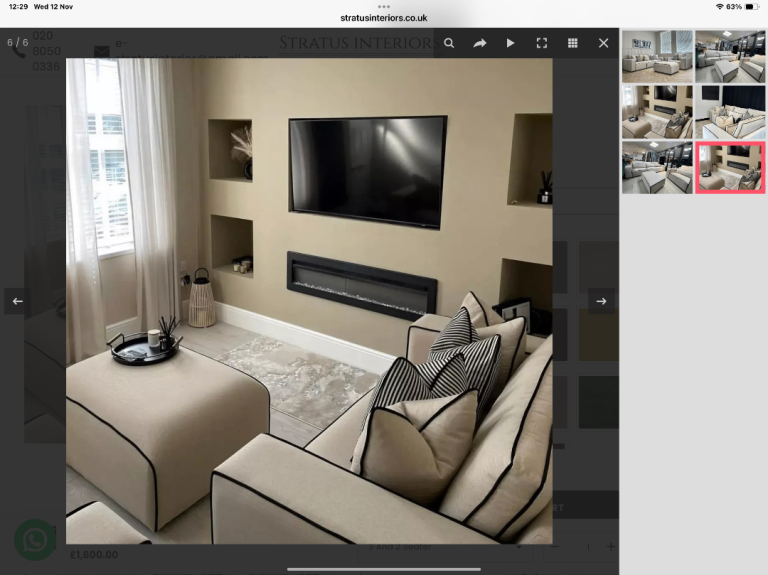Advance to next image with right arrow
Screen dimensions: 768x575
click(601, 300)
